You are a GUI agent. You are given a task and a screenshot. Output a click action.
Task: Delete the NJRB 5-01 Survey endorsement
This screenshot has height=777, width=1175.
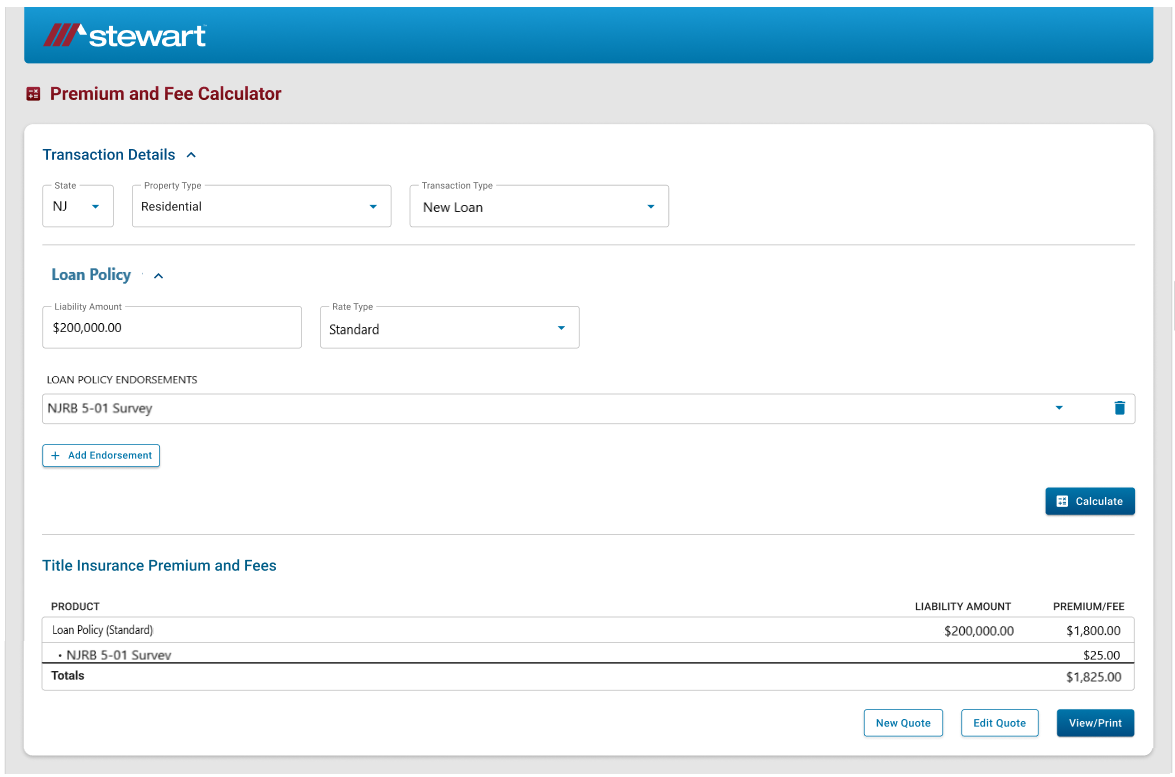coord(1120,408)
